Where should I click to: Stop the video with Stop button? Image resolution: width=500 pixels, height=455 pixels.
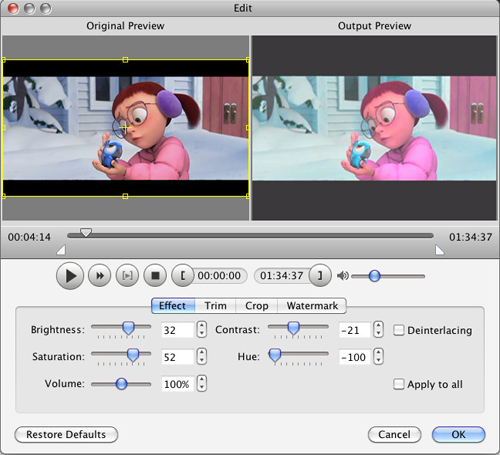tap(155, 276)
